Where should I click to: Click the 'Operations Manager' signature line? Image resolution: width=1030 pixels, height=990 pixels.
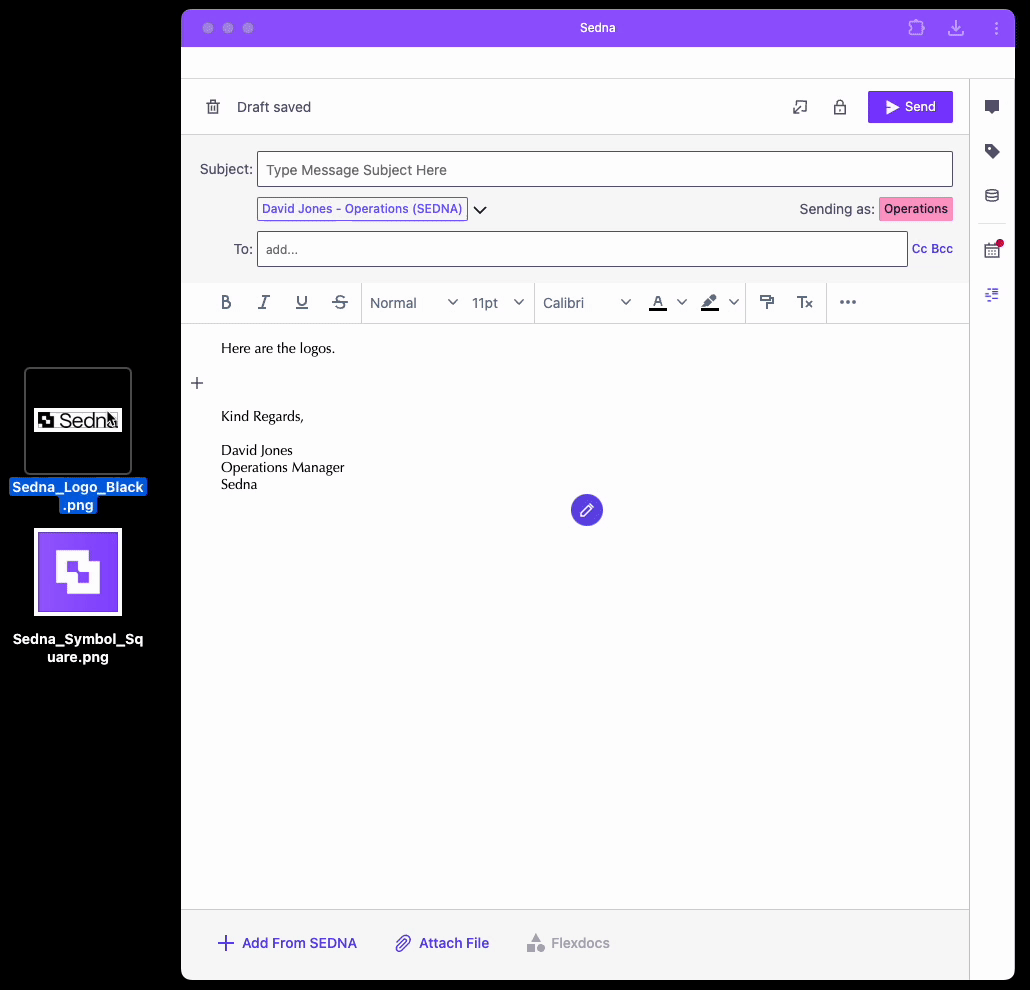pos(282,467)
